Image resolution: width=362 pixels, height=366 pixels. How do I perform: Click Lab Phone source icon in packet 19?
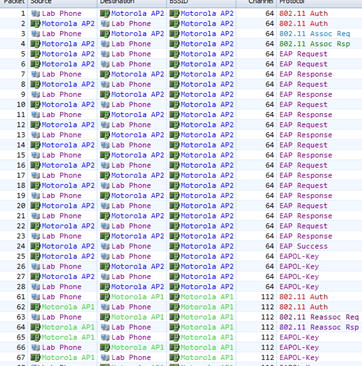(x=35, y=196)
